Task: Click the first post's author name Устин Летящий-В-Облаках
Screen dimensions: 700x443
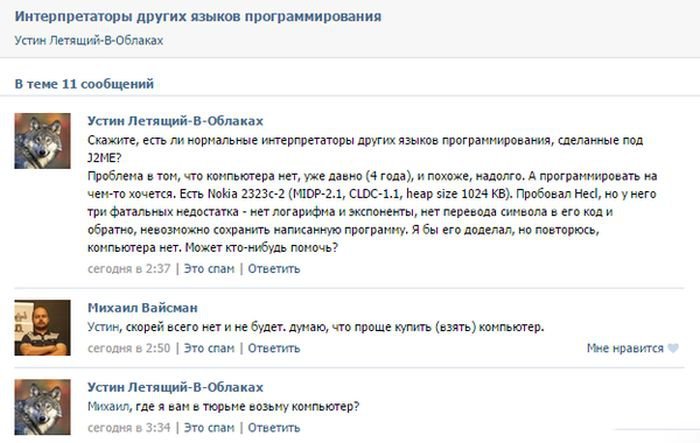Action: [175, 120]
